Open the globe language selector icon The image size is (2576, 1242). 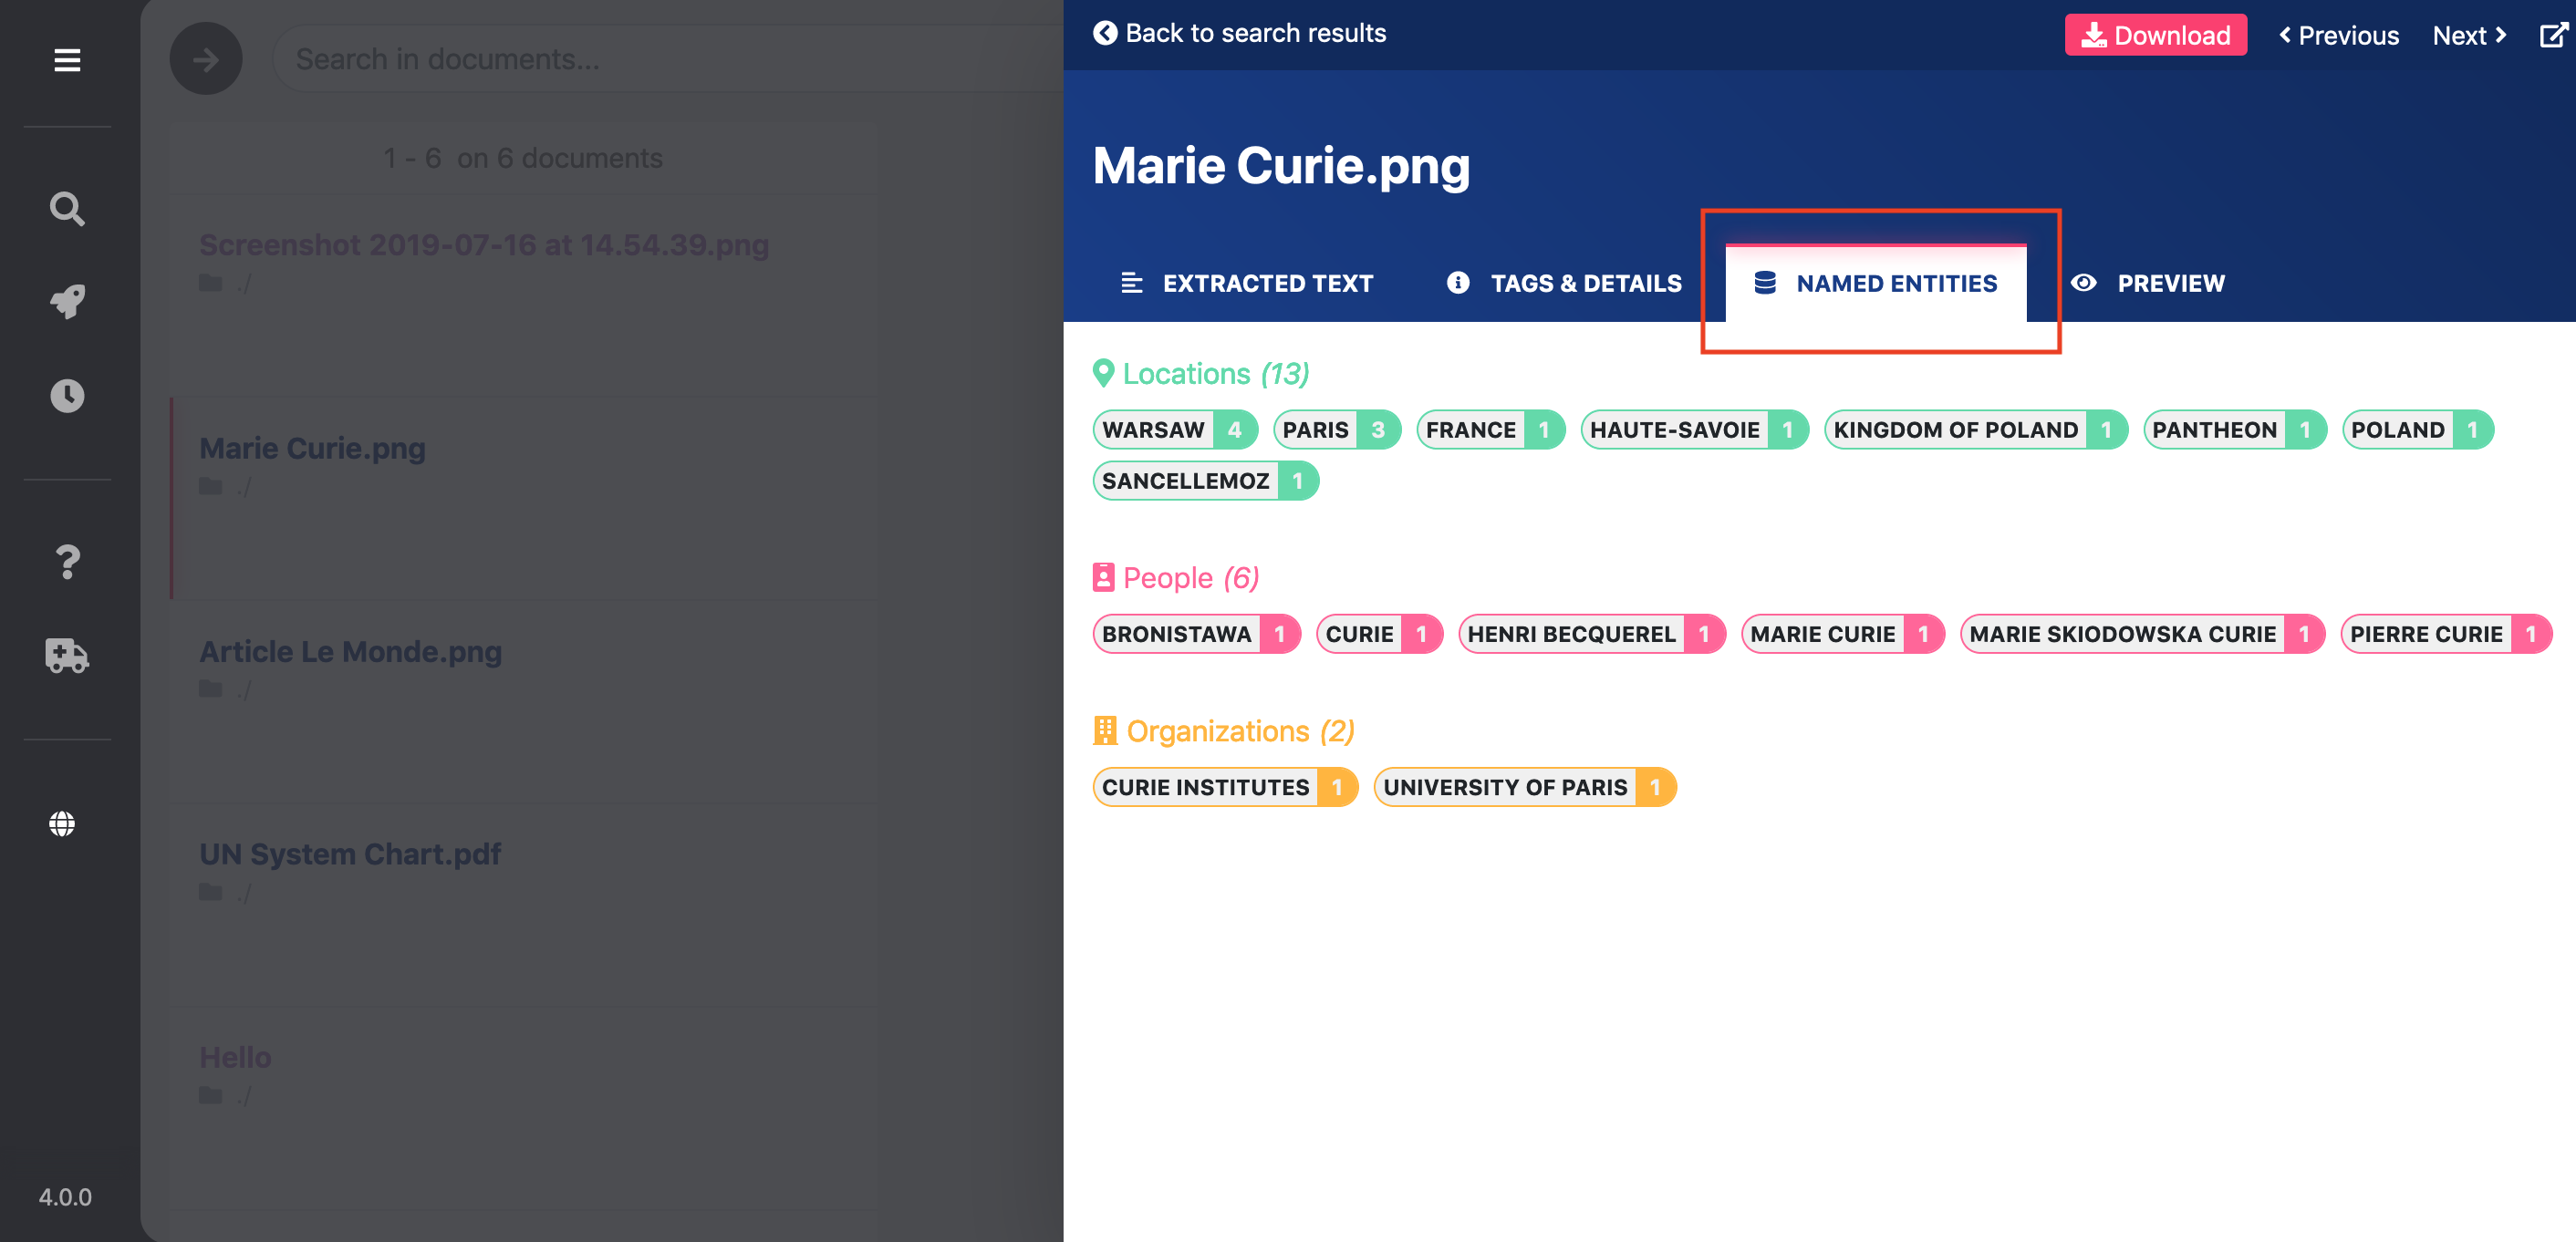click(x=62, y=824)
